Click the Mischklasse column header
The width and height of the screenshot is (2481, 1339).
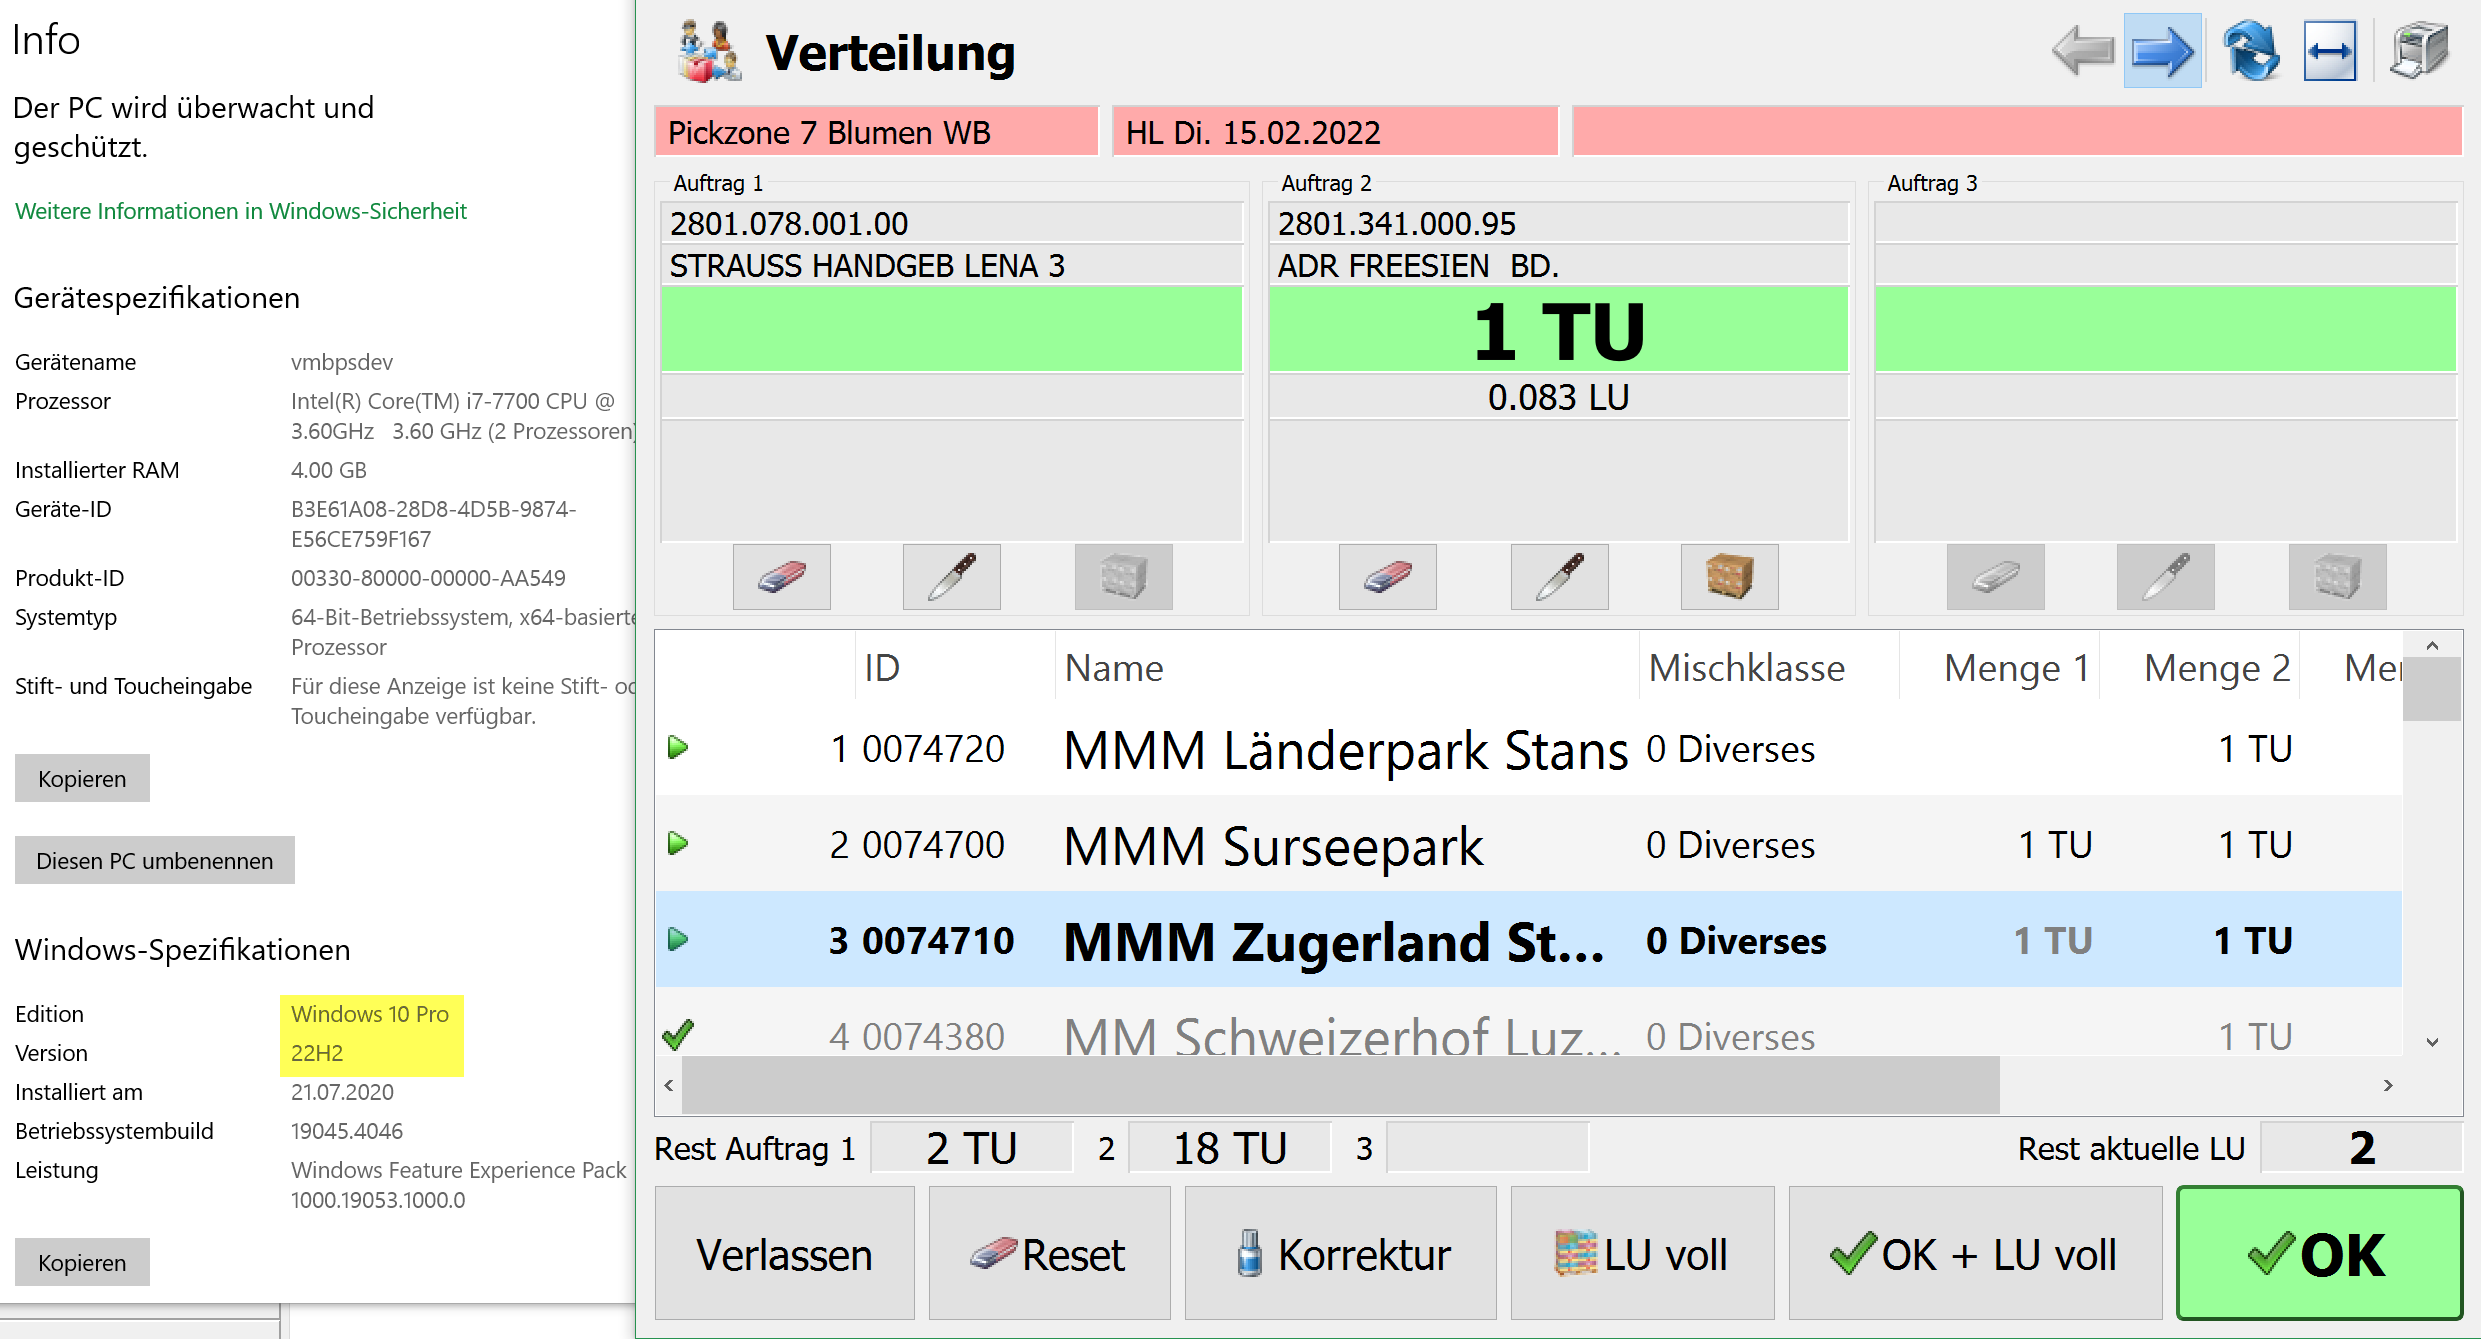[x=1746, y=668]
